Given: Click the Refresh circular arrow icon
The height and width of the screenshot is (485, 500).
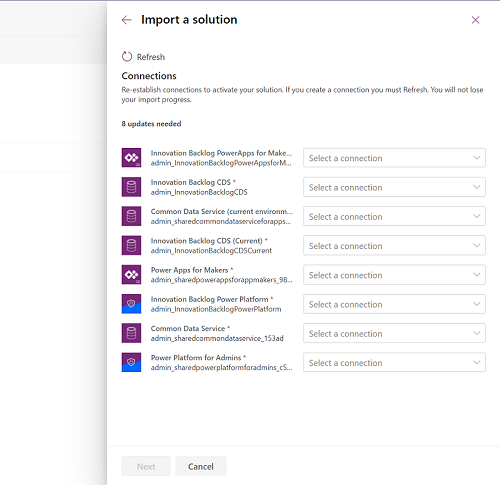Looking at the screenshot, I should tap(127, 57).
